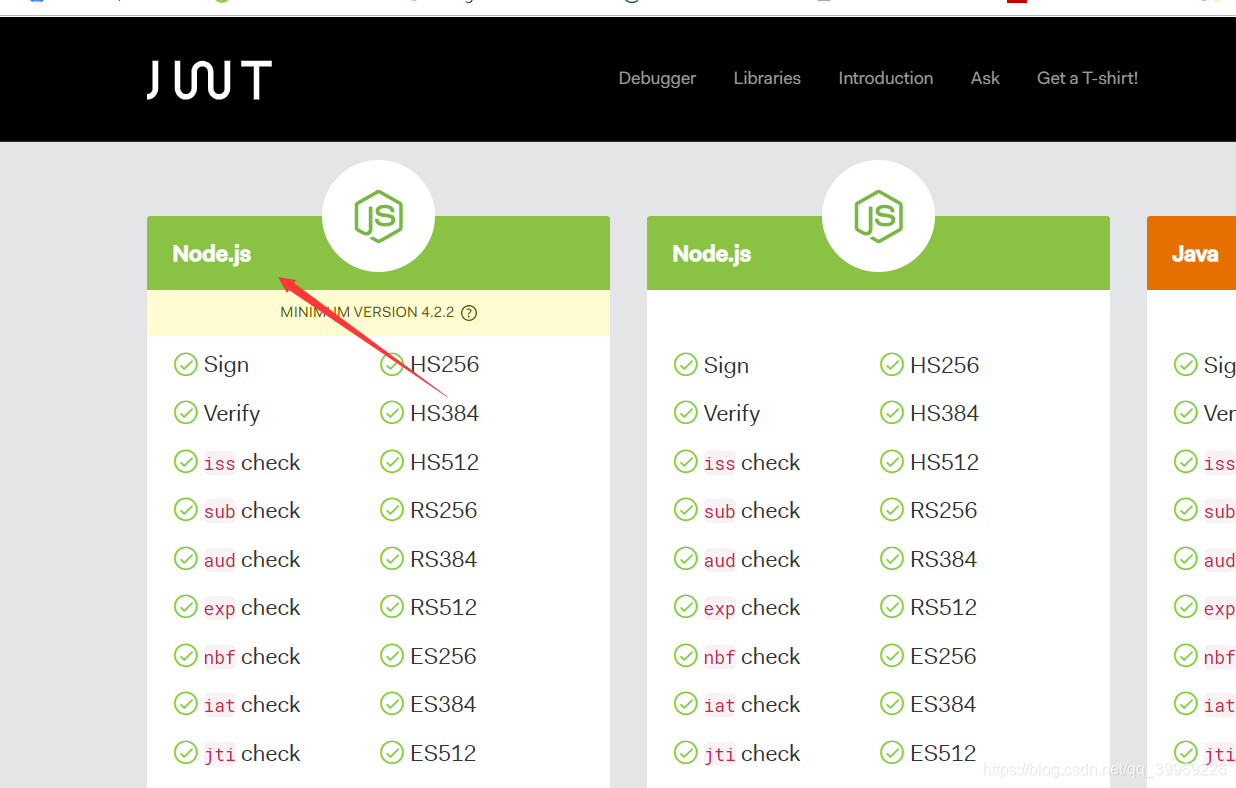Click the Node.js heading of the card lacking a version banner
The width and height of the screenshot is (1236, 788).
[712, 254]
